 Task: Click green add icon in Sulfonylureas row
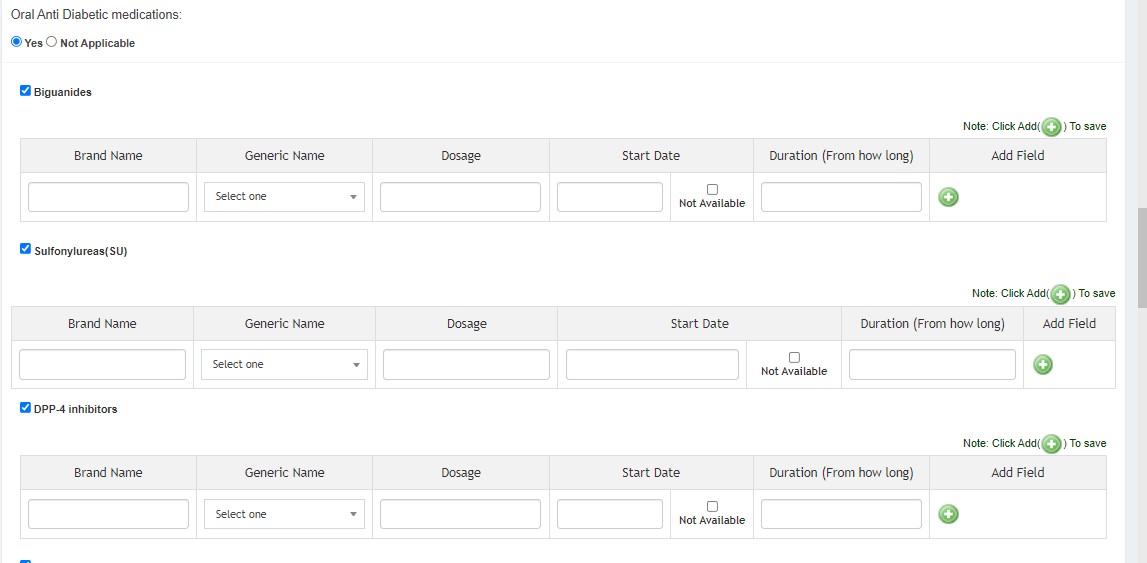pyautogui.click(x=1042, y=365)
